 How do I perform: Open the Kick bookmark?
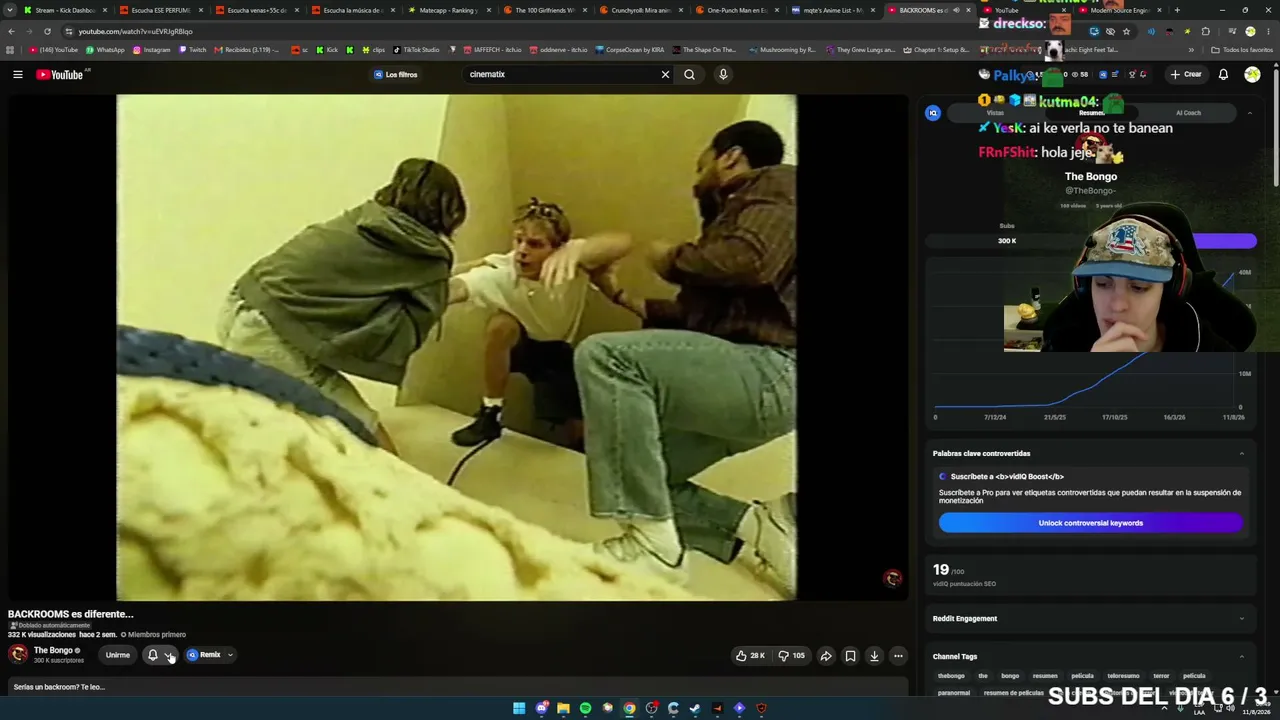coord(327,50)
